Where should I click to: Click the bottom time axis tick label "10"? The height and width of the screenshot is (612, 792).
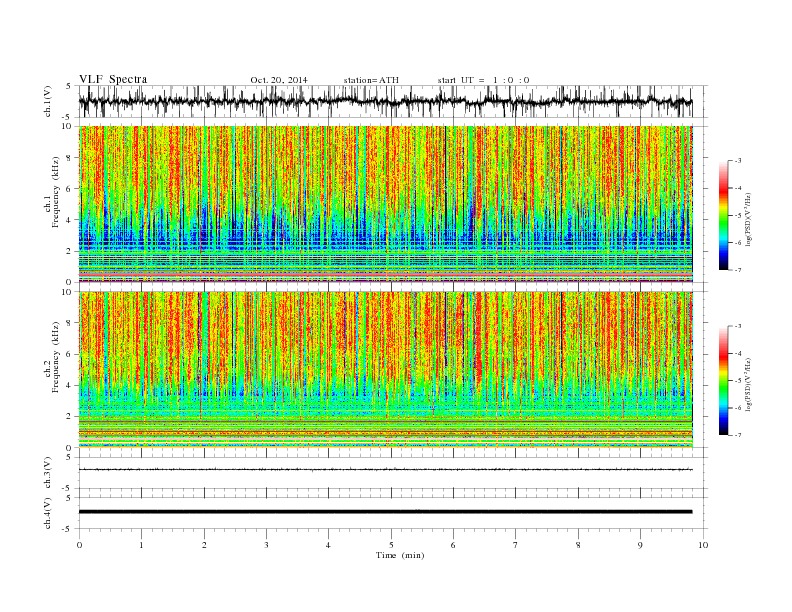coord(703,545)
